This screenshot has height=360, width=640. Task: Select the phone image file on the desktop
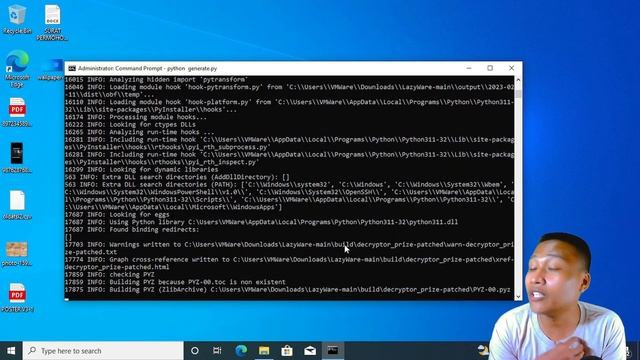coord(17,158)
